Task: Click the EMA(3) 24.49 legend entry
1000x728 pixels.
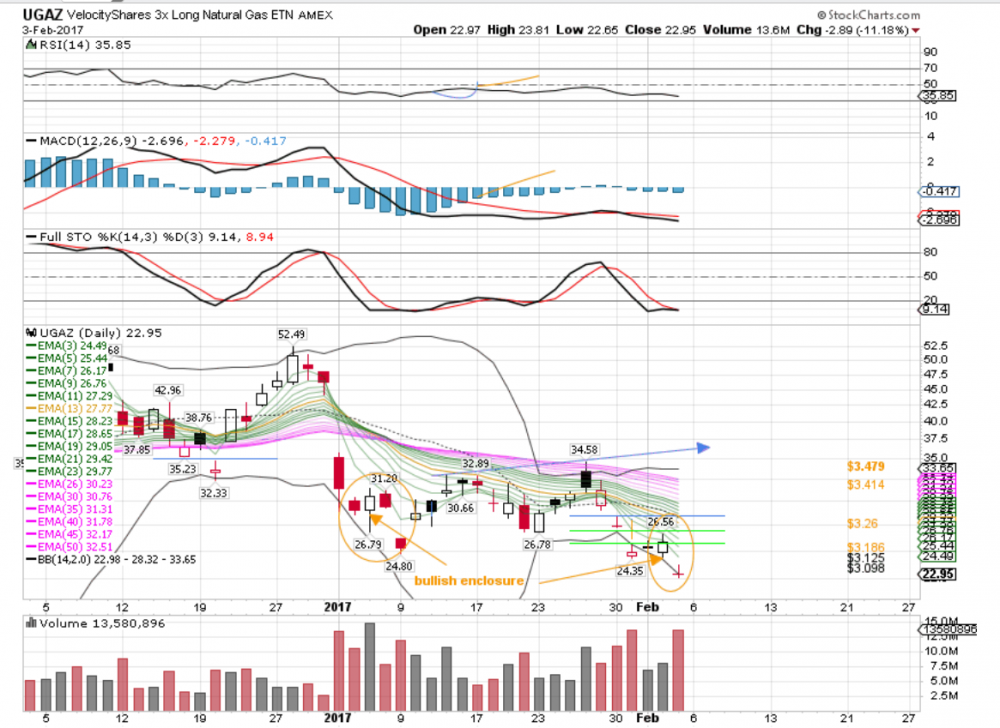Action: (x=67, y=346)
